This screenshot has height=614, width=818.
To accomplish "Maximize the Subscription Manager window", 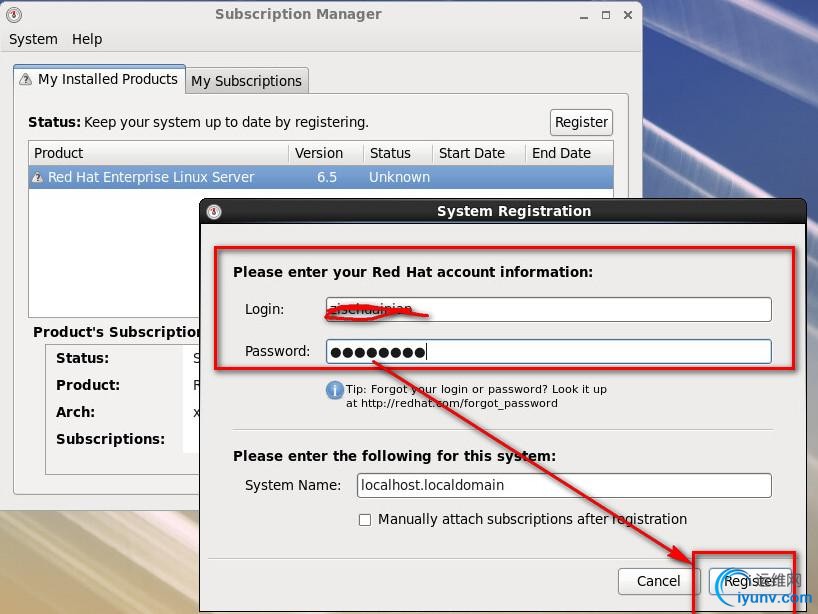I will point(606,15).
